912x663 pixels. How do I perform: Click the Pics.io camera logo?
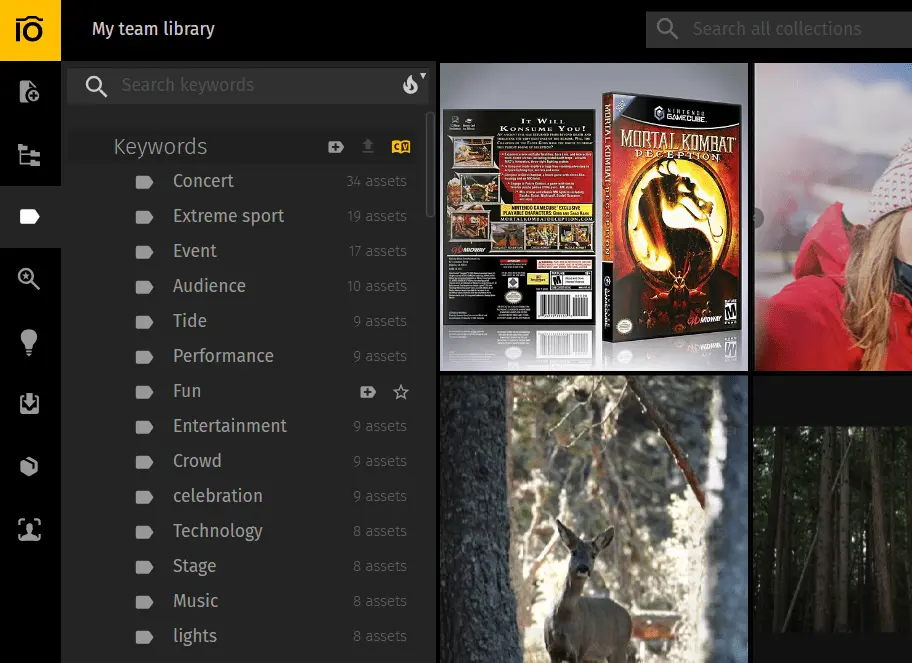30,30
